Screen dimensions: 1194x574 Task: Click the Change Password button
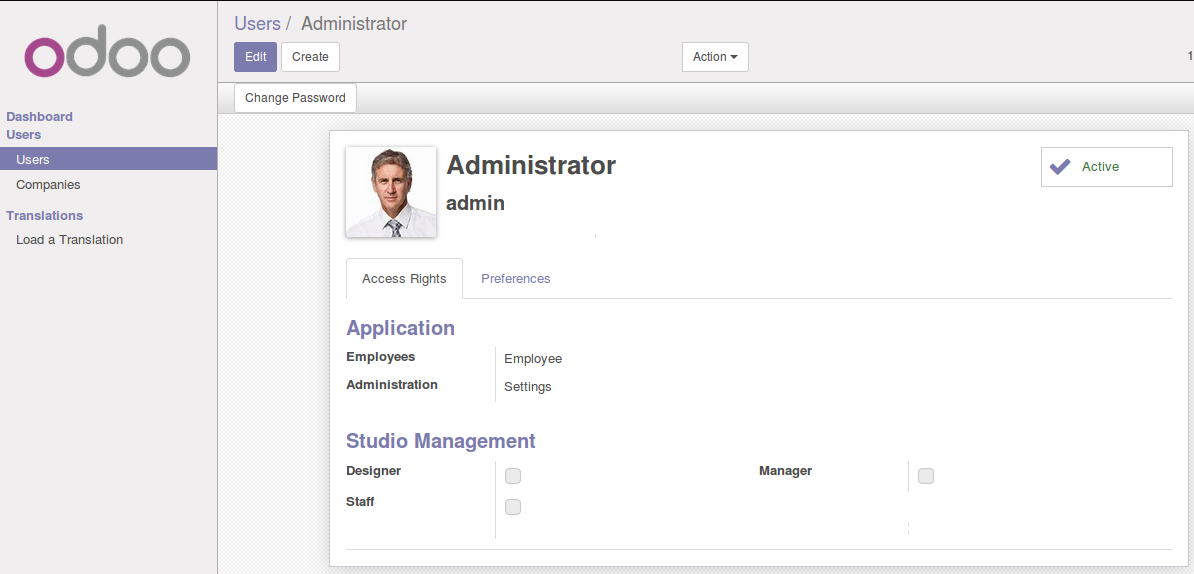click(x=295, y=98)
